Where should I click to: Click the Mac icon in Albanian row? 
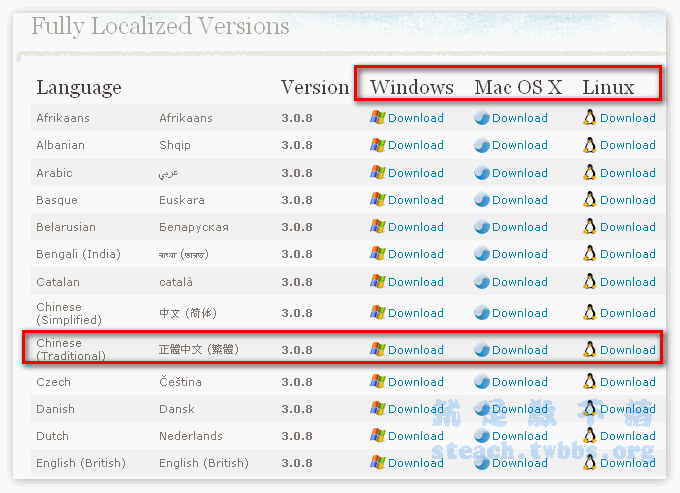482,145
